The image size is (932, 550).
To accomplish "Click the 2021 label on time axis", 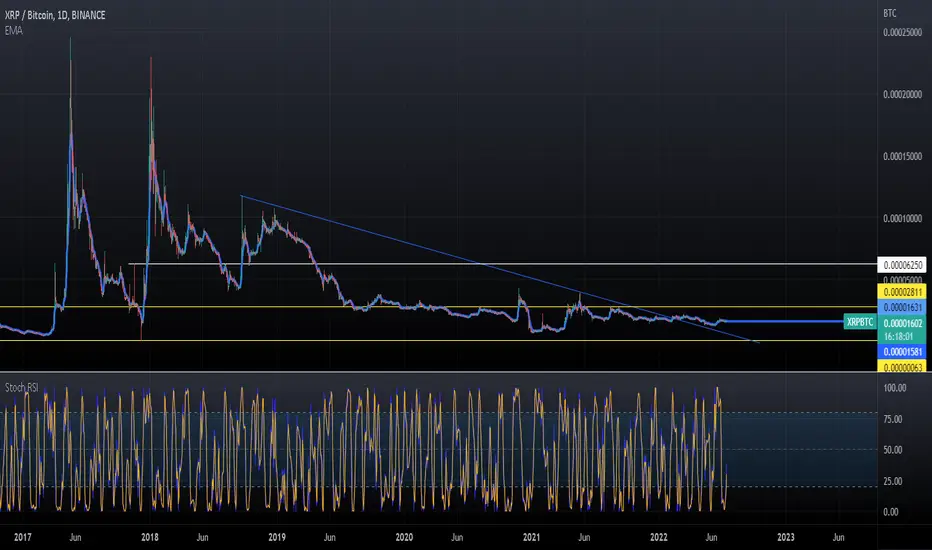I will click(x=531, y=537).
